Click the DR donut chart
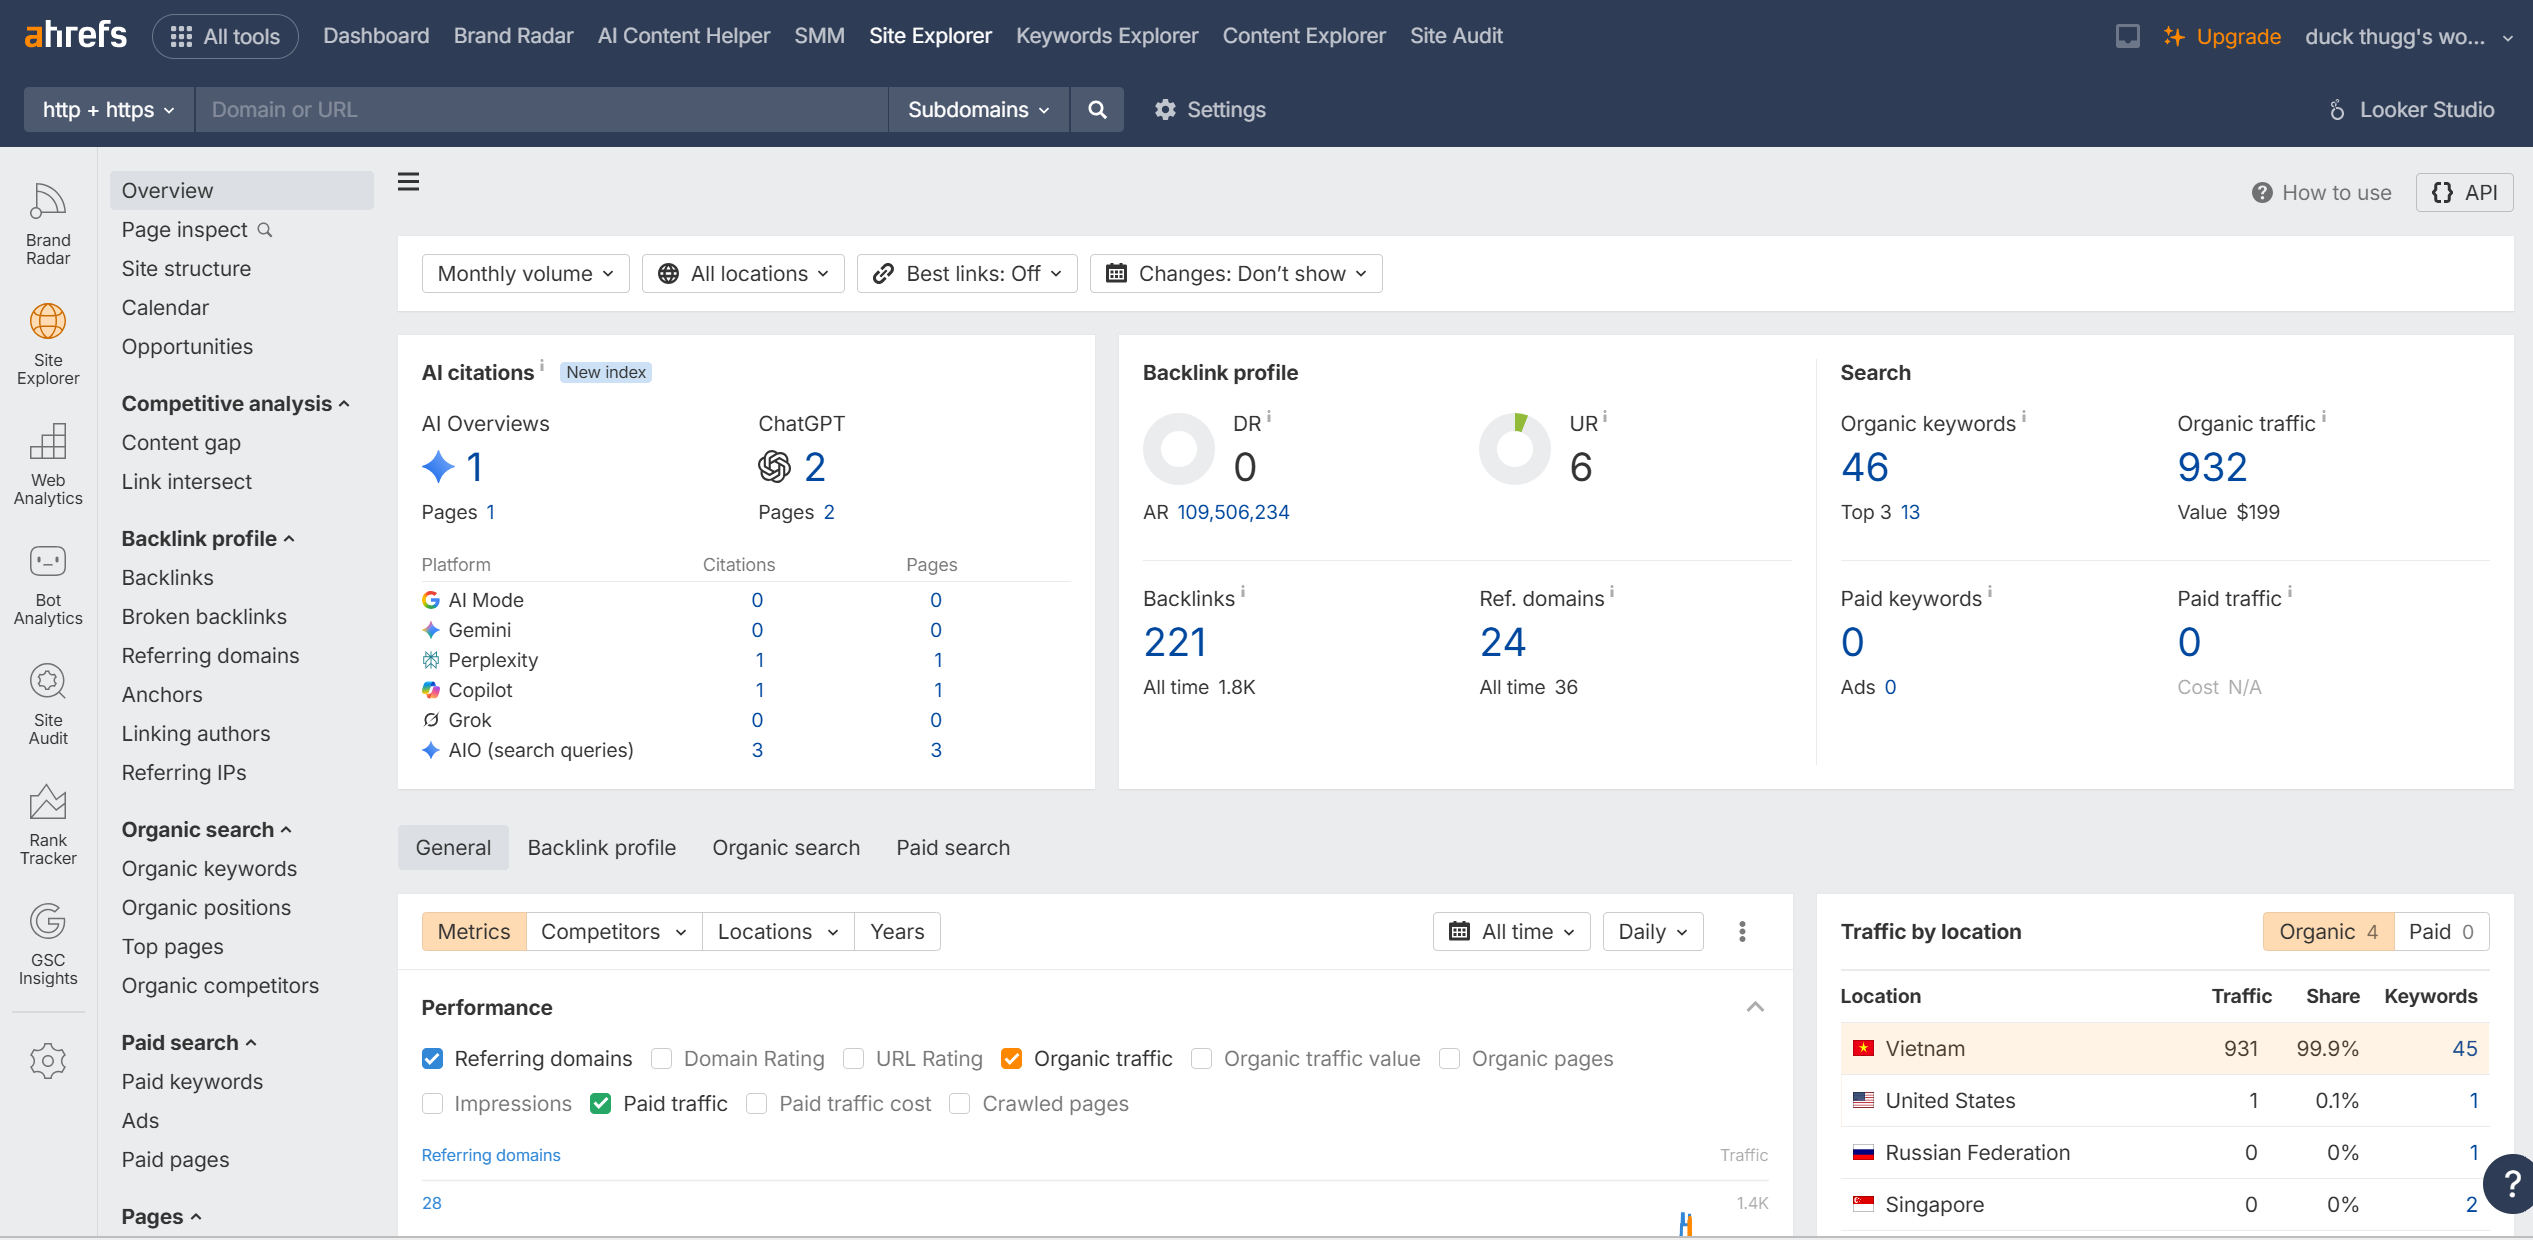The width and height of the screenshot is (2533, 1240). 1179,449
